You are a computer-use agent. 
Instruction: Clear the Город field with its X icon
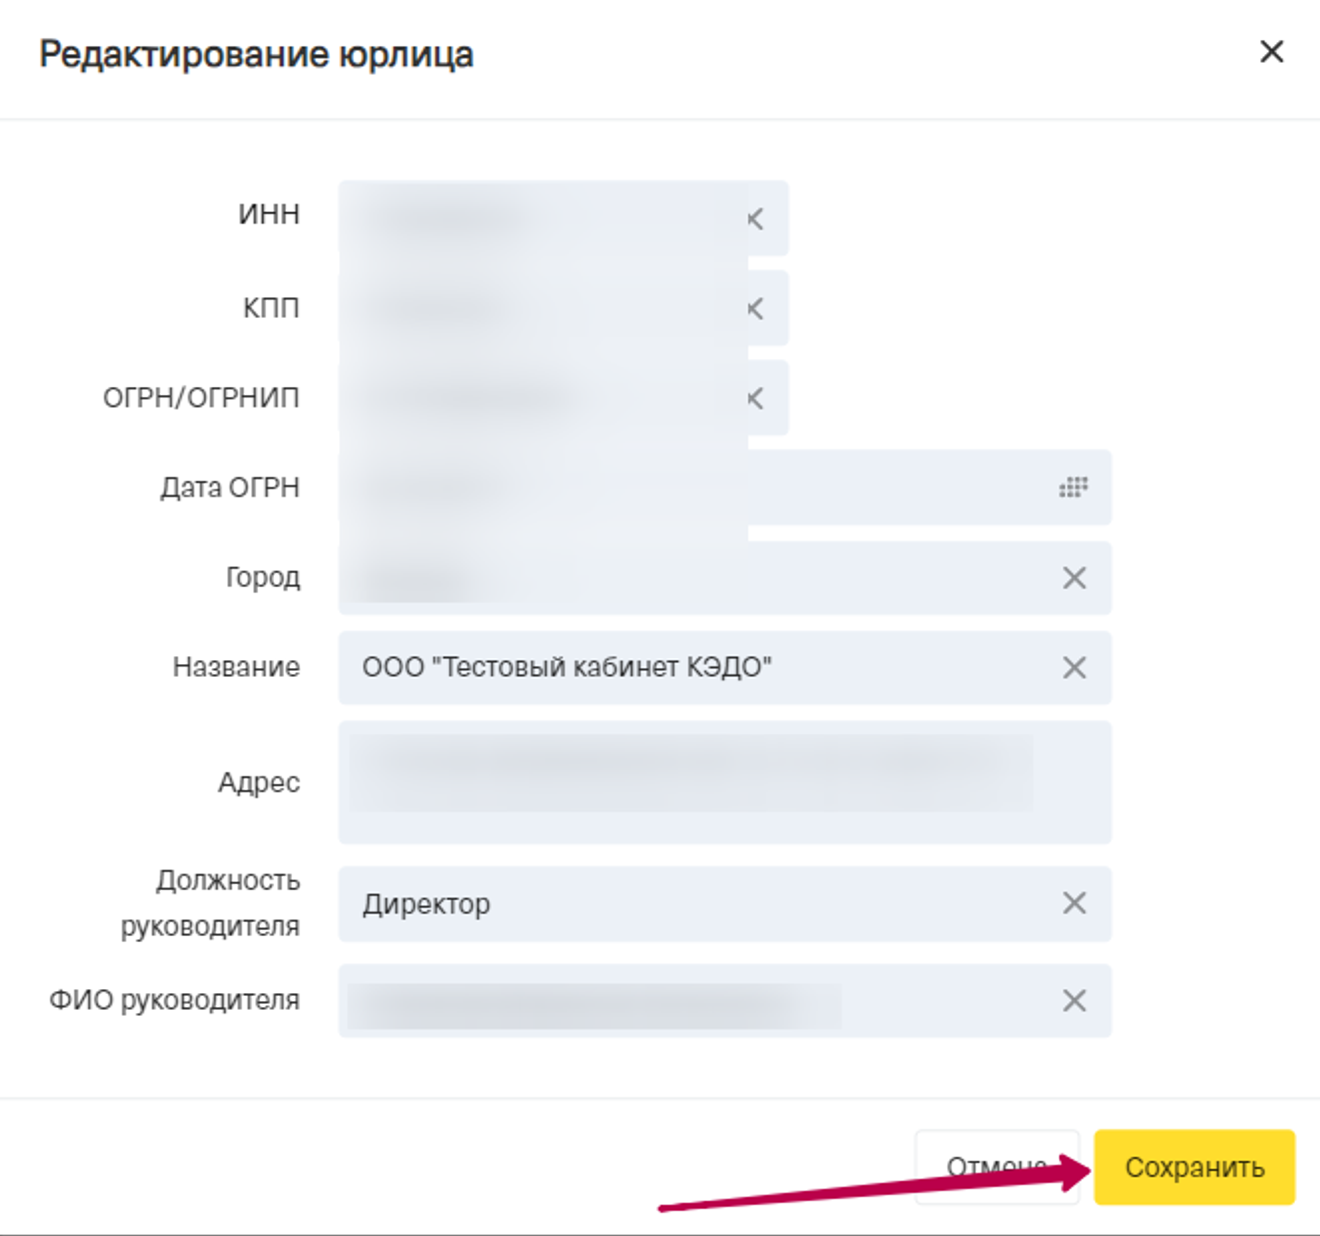pos(1074,578)
